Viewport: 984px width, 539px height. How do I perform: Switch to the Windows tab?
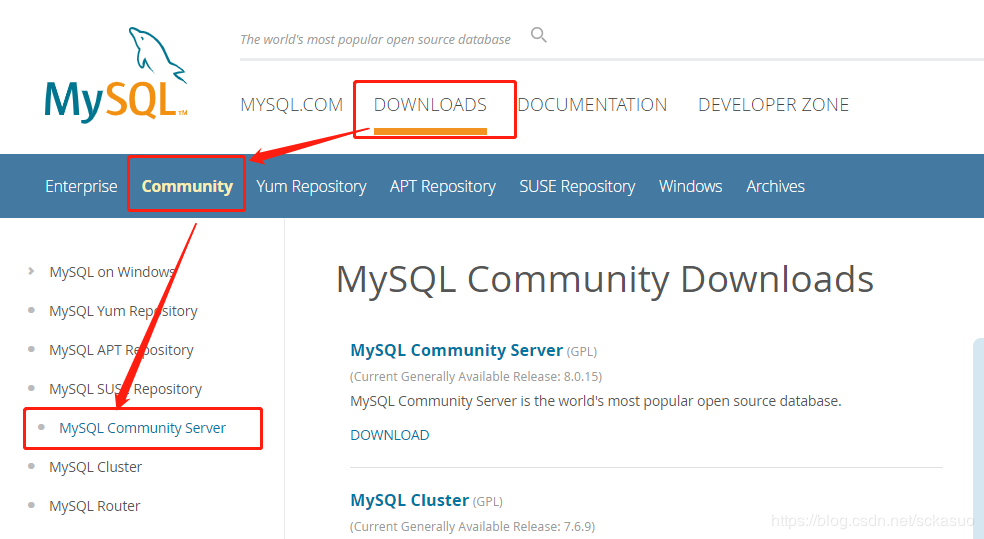point(690,186)
